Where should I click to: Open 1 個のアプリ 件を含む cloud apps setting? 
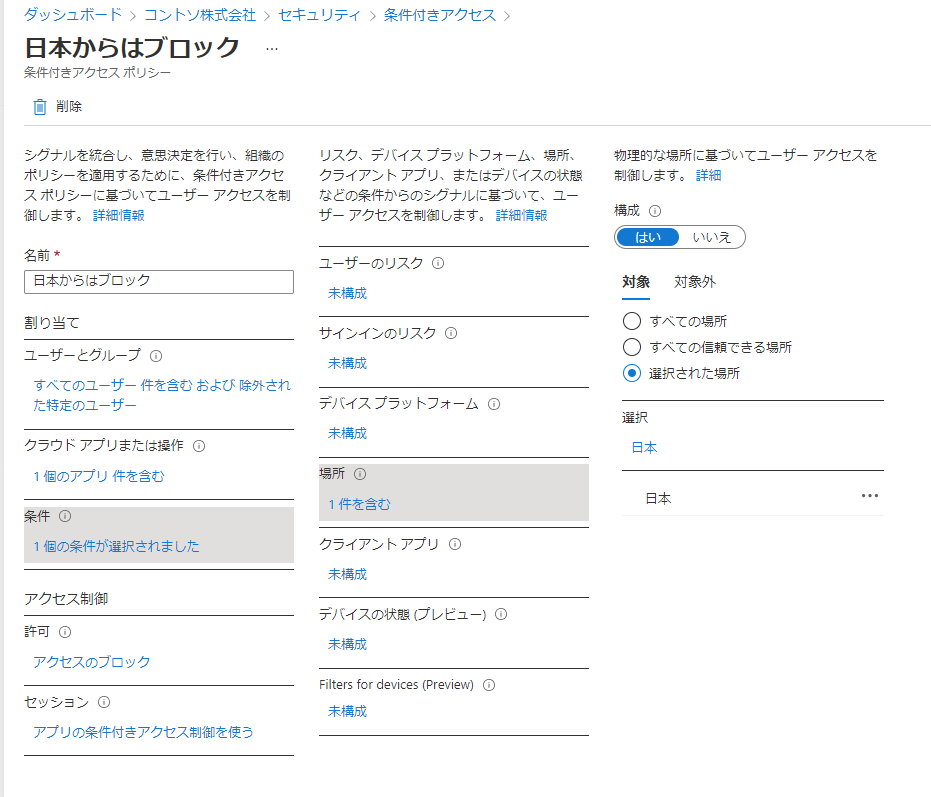pyautogui.click(x=99, y=476)
